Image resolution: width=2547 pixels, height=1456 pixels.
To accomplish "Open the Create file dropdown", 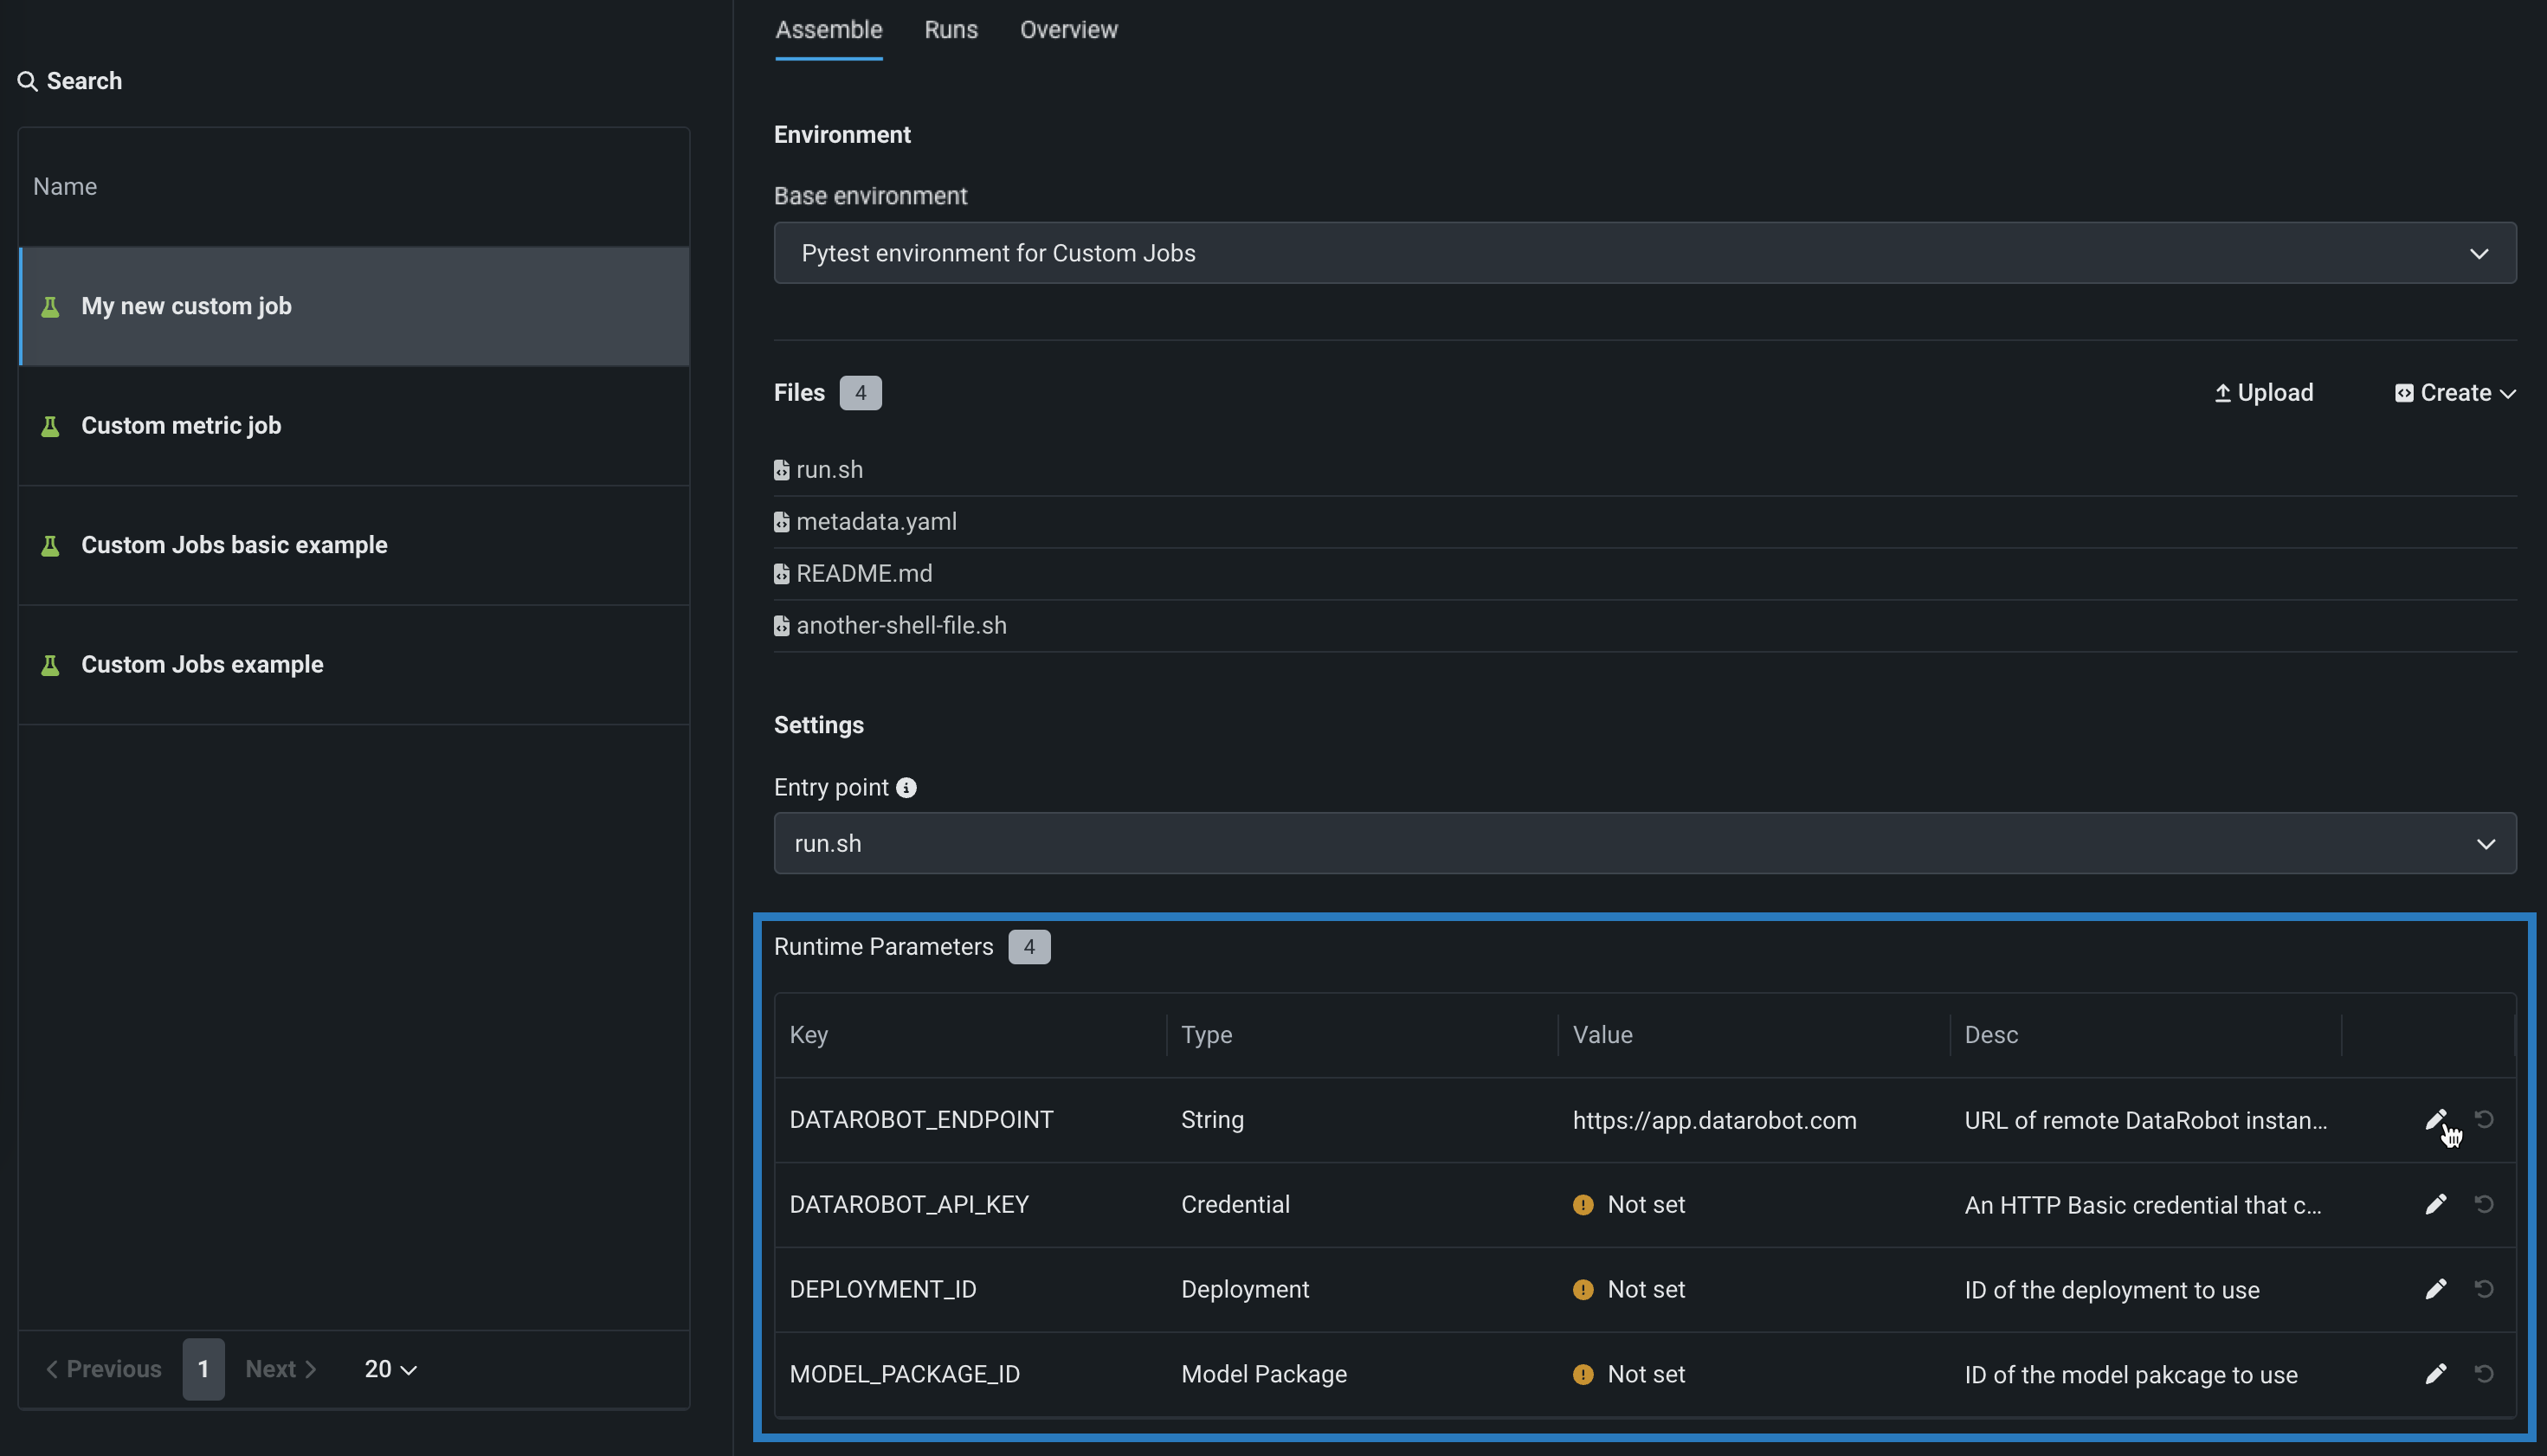I will 2454,393.
